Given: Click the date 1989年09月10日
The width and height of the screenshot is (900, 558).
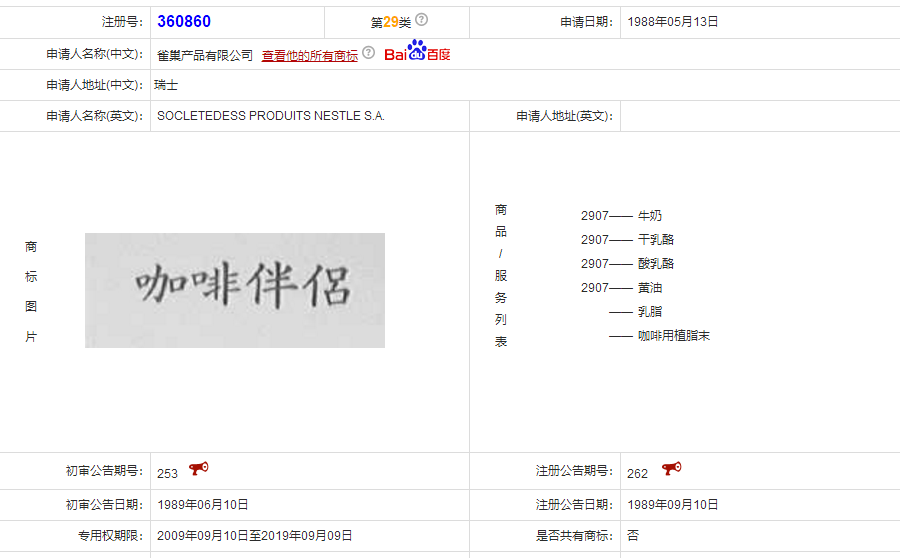Looking at the screenshot, I should (x=673, y=505).
